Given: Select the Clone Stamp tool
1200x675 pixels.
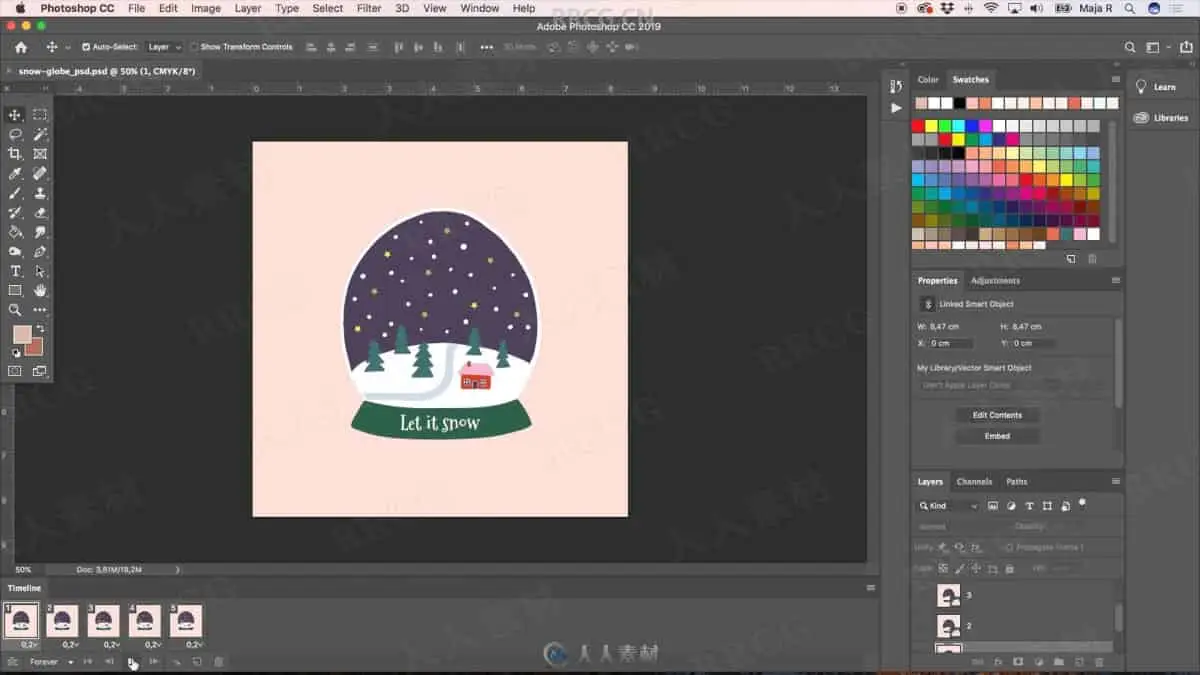Looking at the screenshot, I should click(x=40, y=193).
